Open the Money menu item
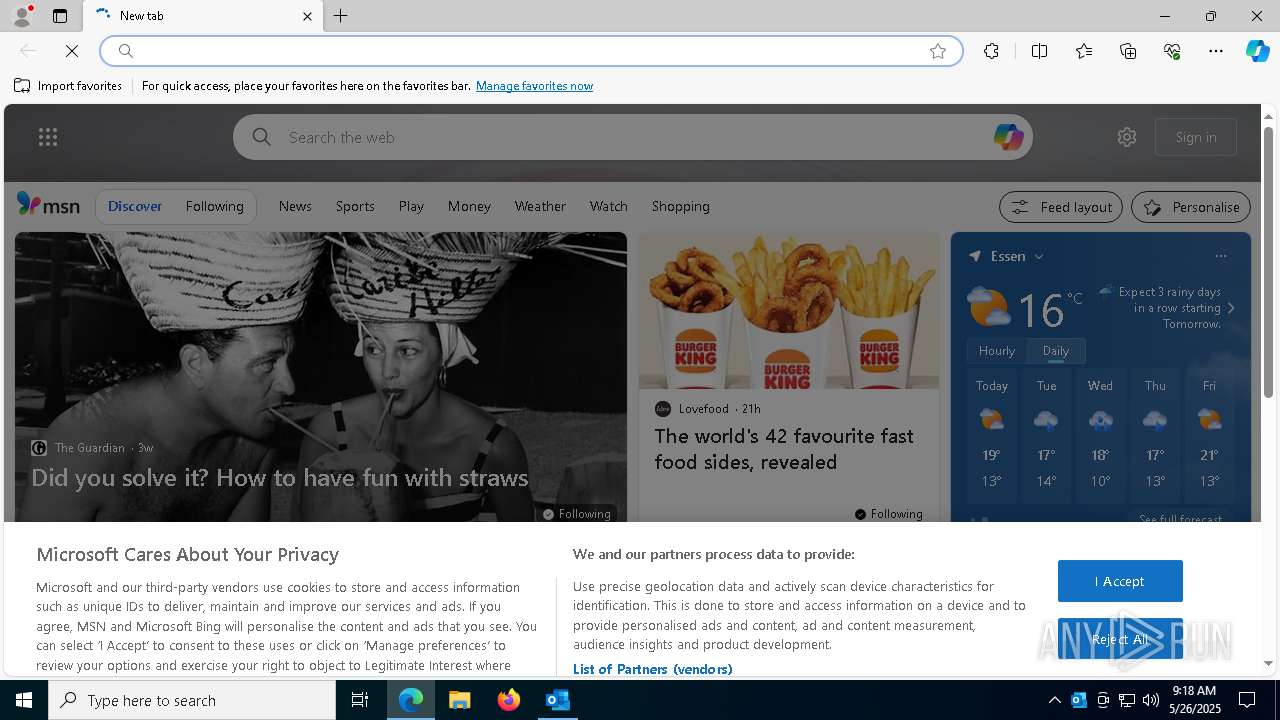This screenshot has width=1280, height=720. point(469,206)
